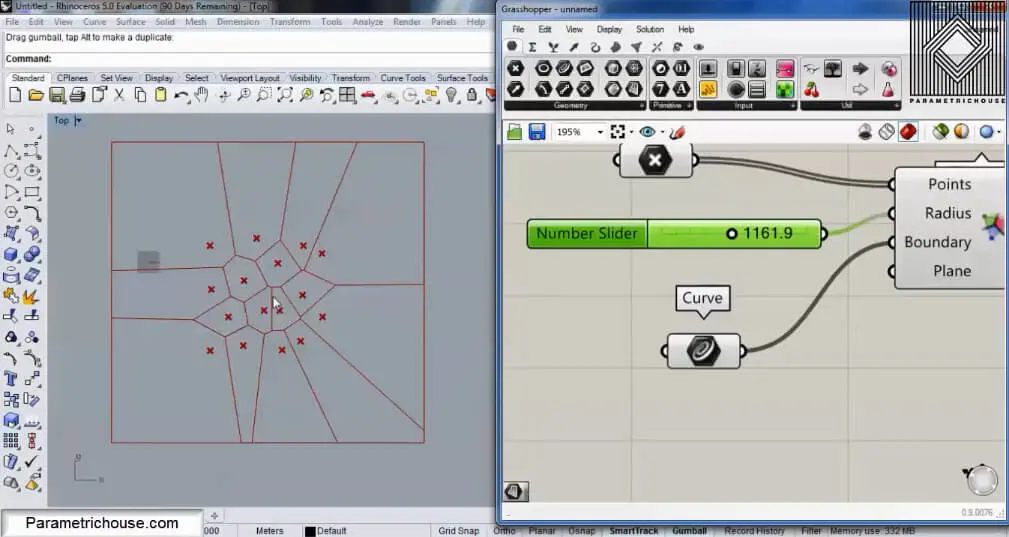Click the padlock Lock objects icon

pyautogui.click(x=472, y=95)
